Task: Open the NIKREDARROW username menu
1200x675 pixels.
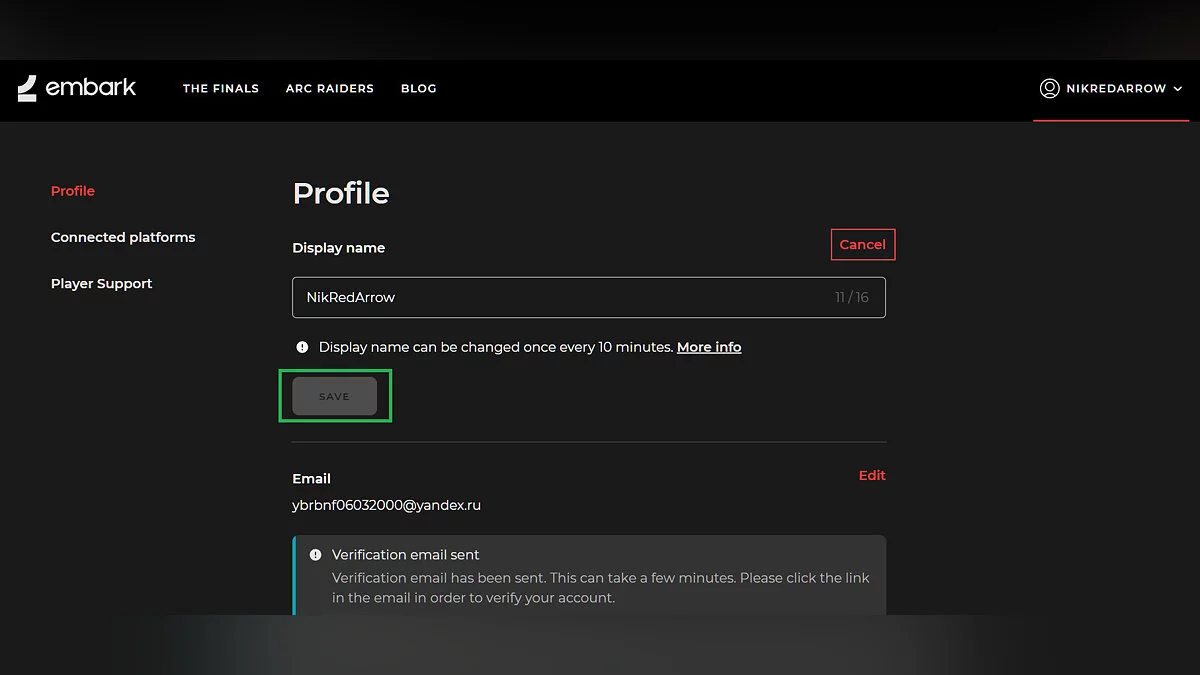Action: [1116, 89]
